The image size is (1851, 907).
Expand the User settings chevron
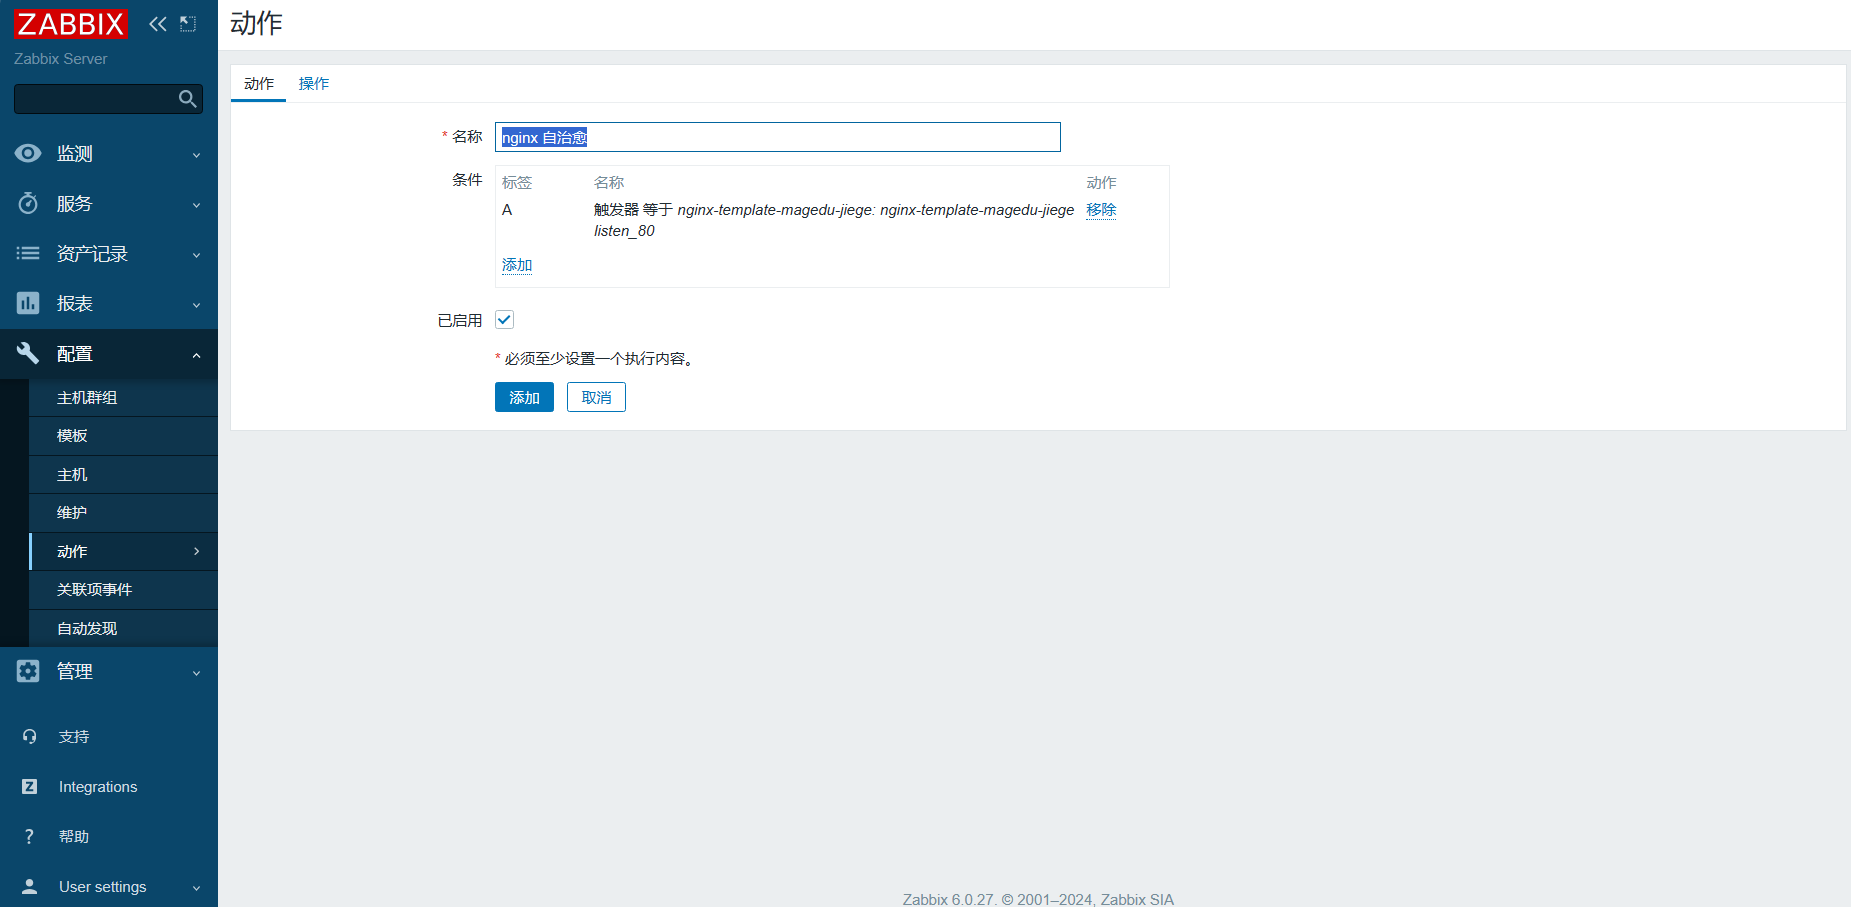196,888
